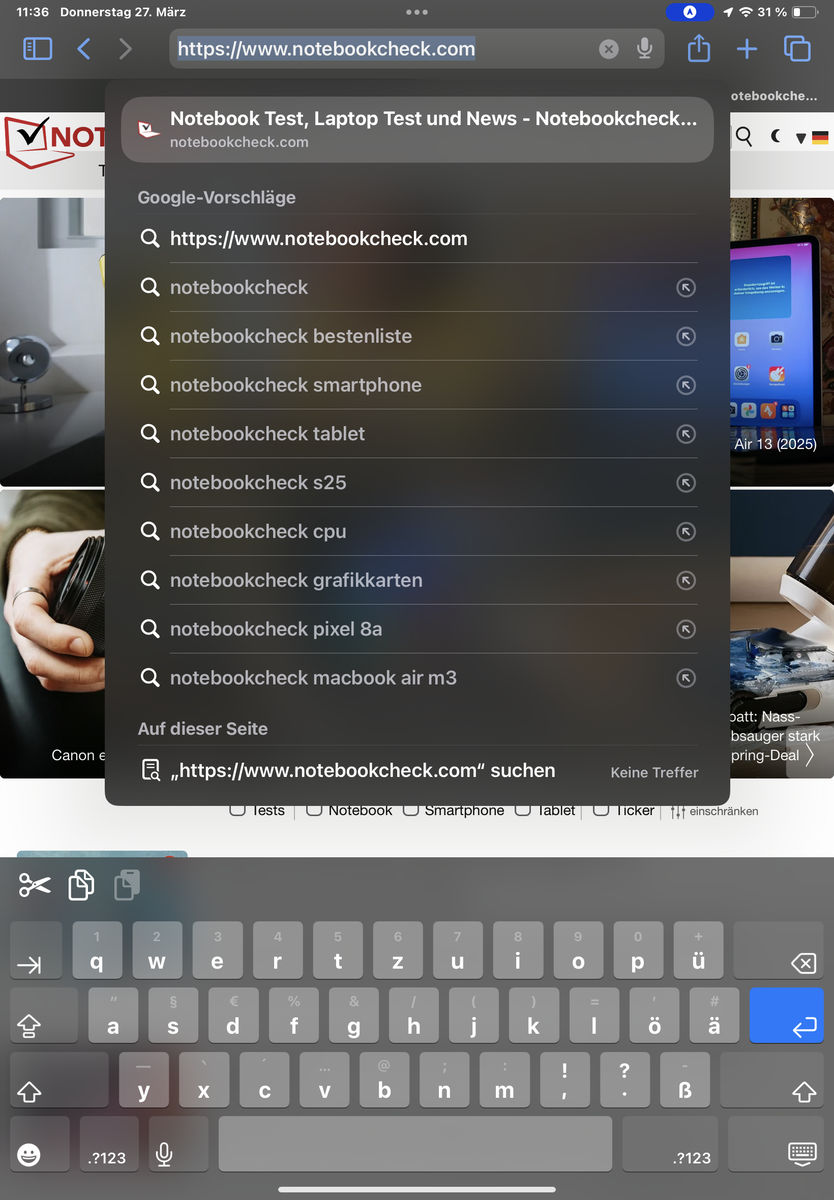Open a new tab with plus icon
834x1200 pixels.
[746, 48]
